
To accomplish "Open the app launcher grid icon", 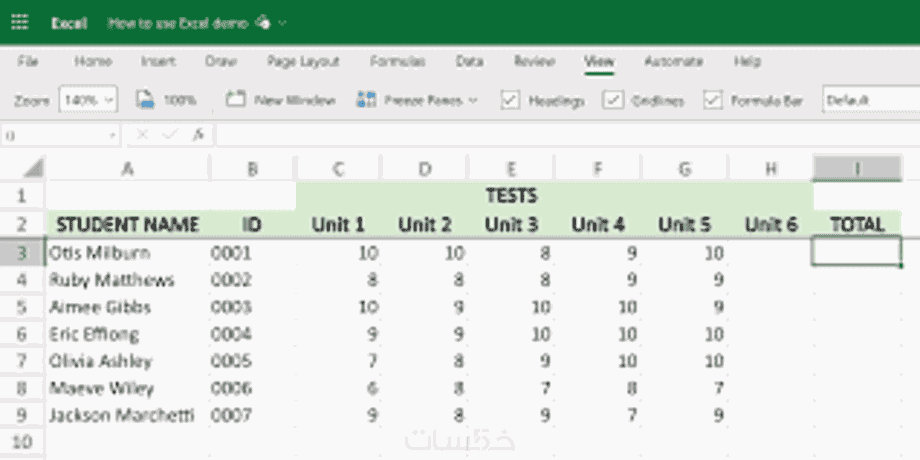I will 19,23.
